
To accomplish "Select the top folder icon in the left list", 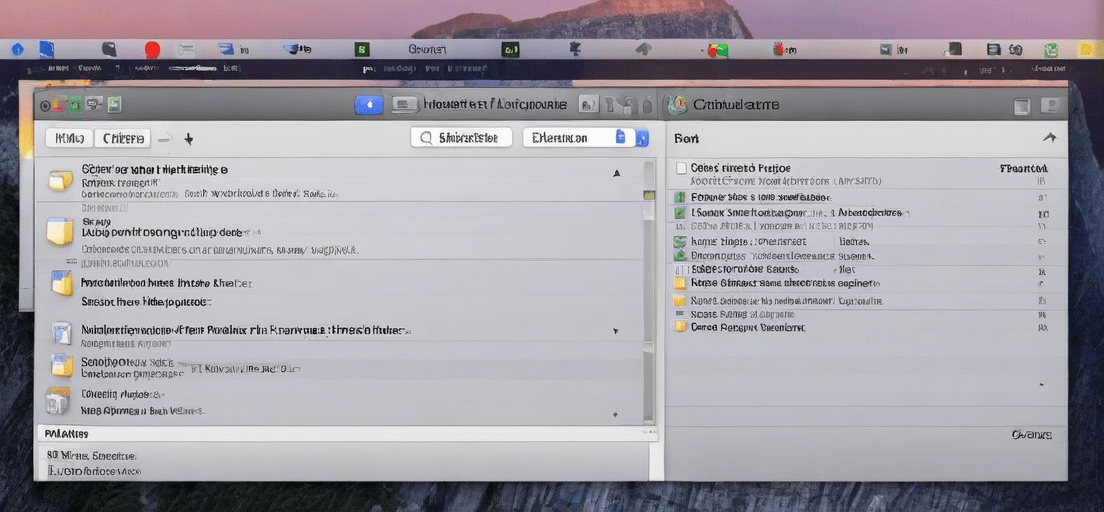I will point(61,180).
